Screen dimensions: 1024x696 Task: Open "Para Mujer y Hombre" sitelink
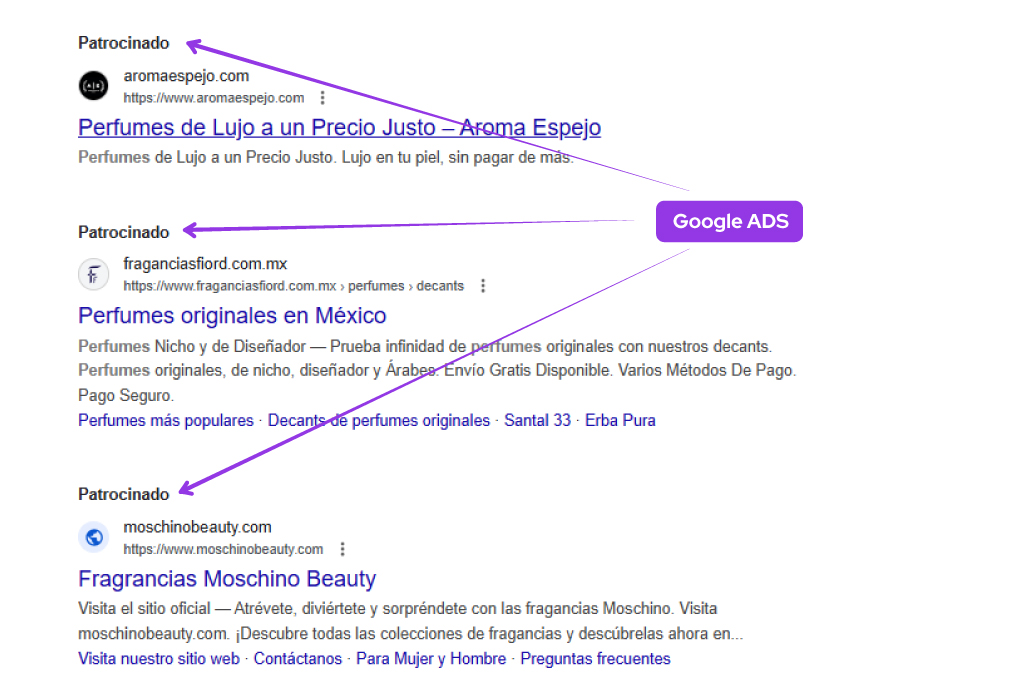(431, 659)
